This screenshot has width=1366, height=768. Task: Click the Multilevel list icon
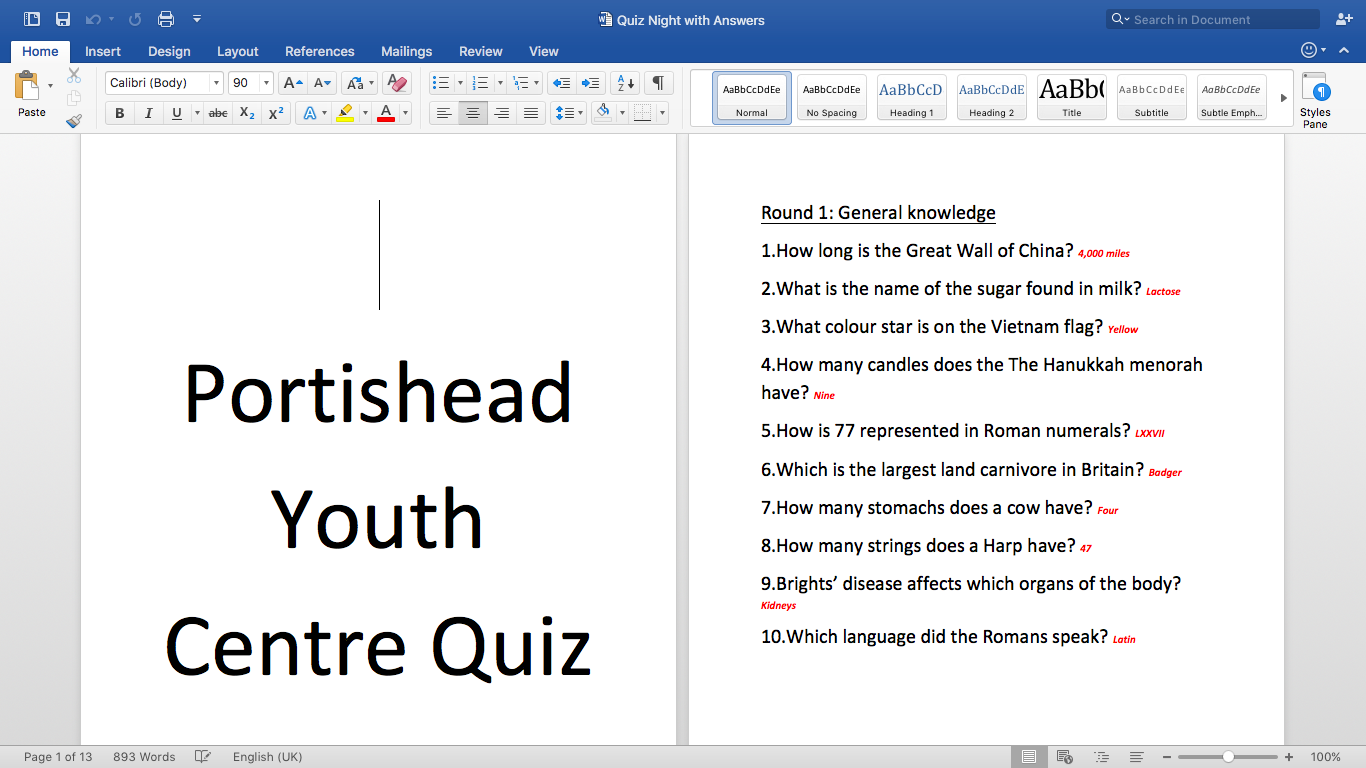(x=519, y=83)
